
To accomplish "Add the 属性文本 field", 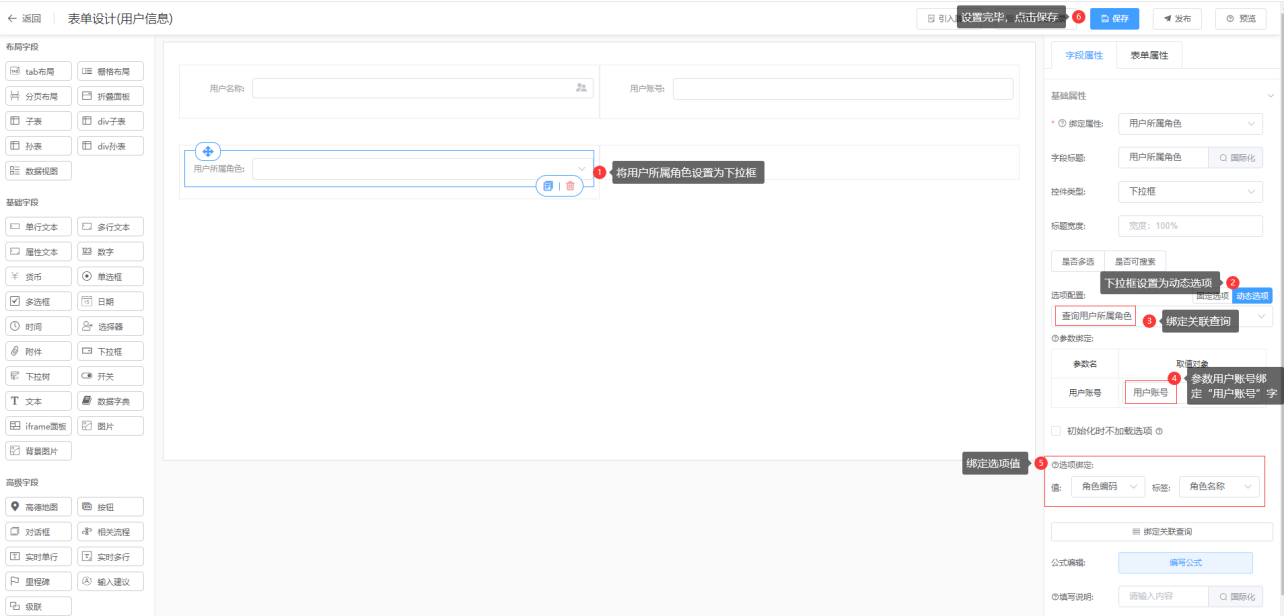I will tap(38, 251).
